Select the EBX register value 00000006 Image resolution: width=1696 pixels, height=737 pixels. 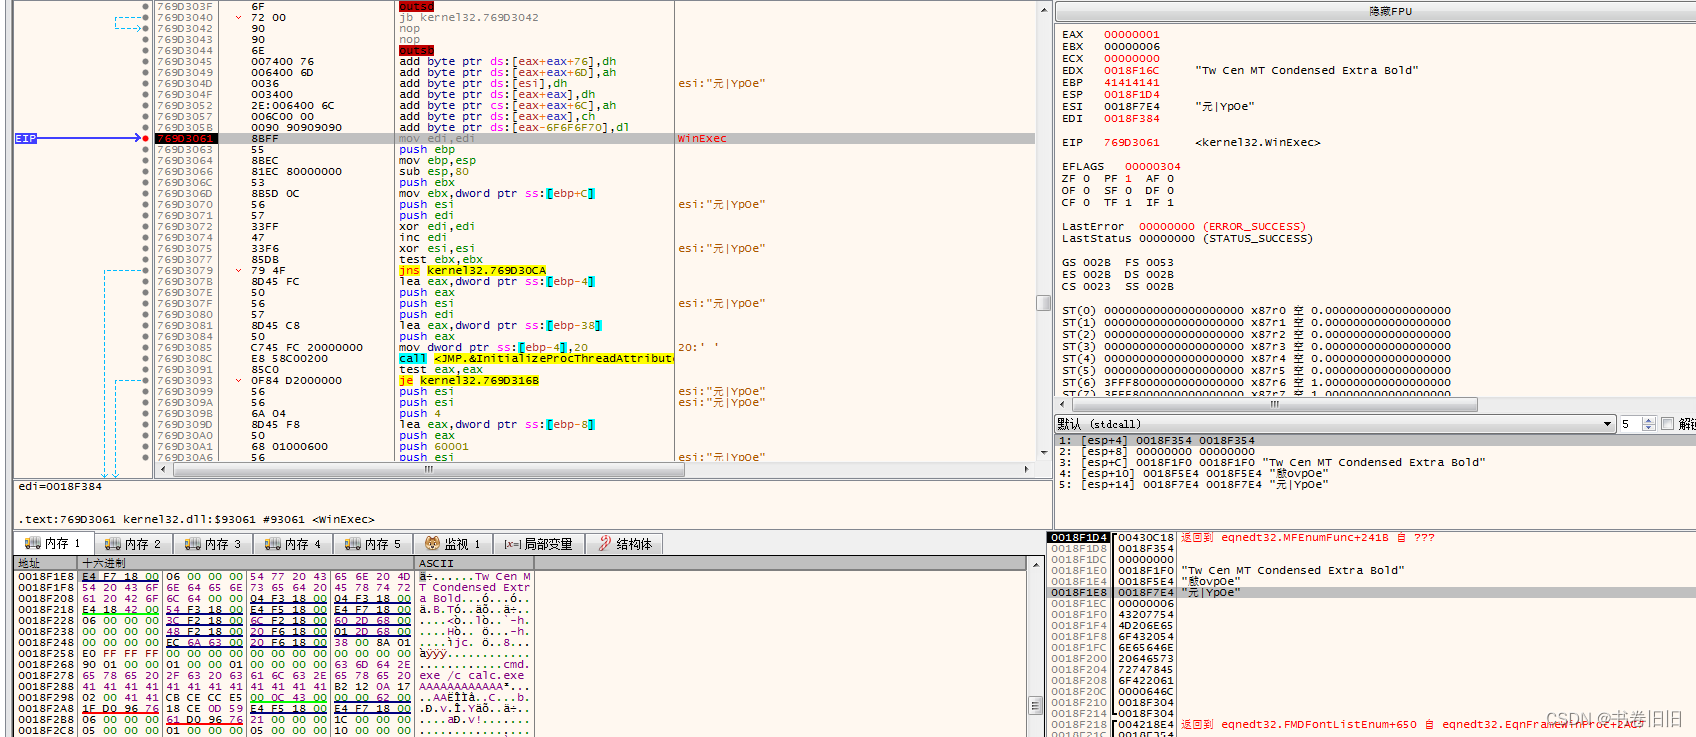1132,47
